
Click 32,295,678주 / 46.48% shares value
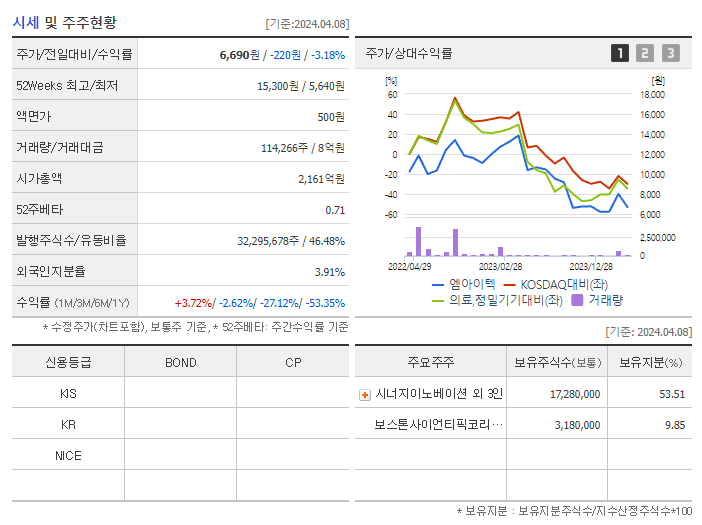(x=291, y=241)
